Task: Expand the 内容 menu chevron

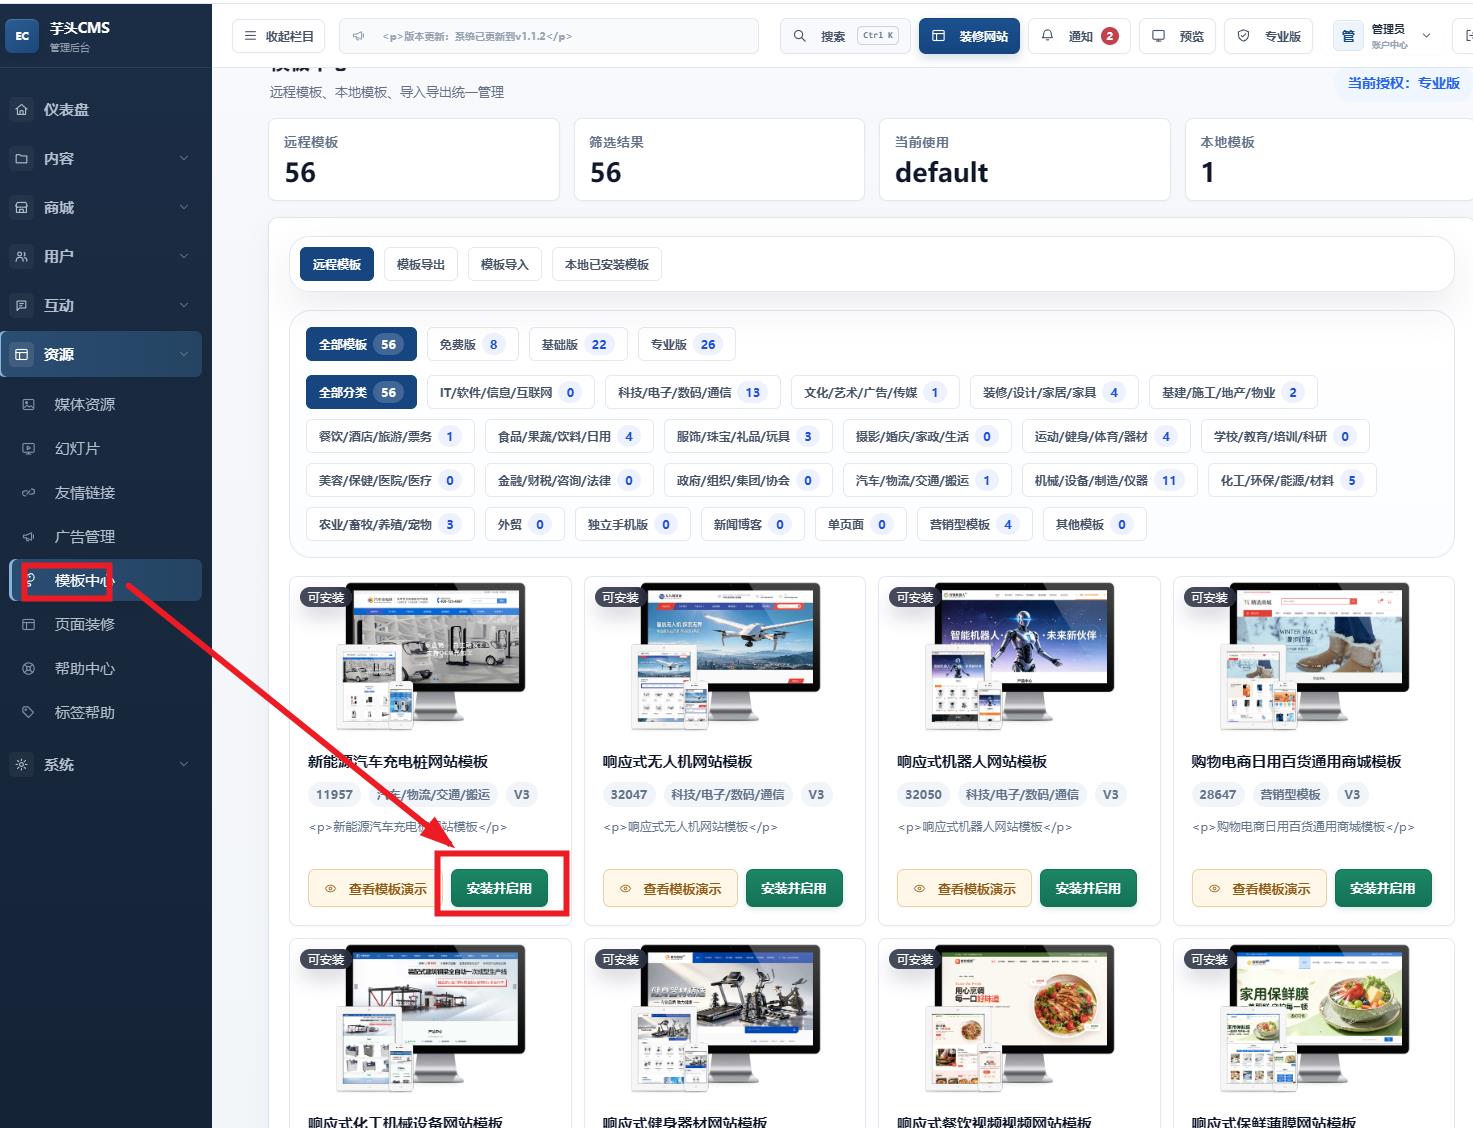Action: click(184, 159)
